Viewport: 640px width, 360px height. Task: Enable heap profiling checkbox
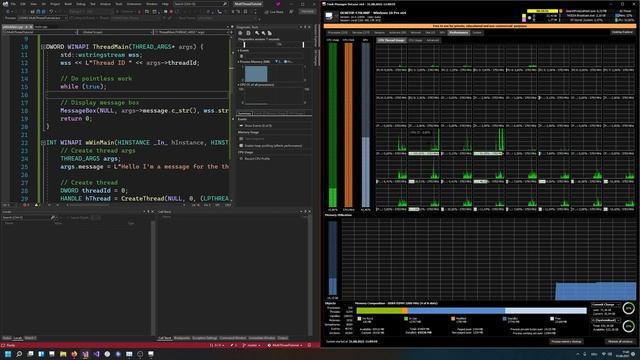[241, 146]
